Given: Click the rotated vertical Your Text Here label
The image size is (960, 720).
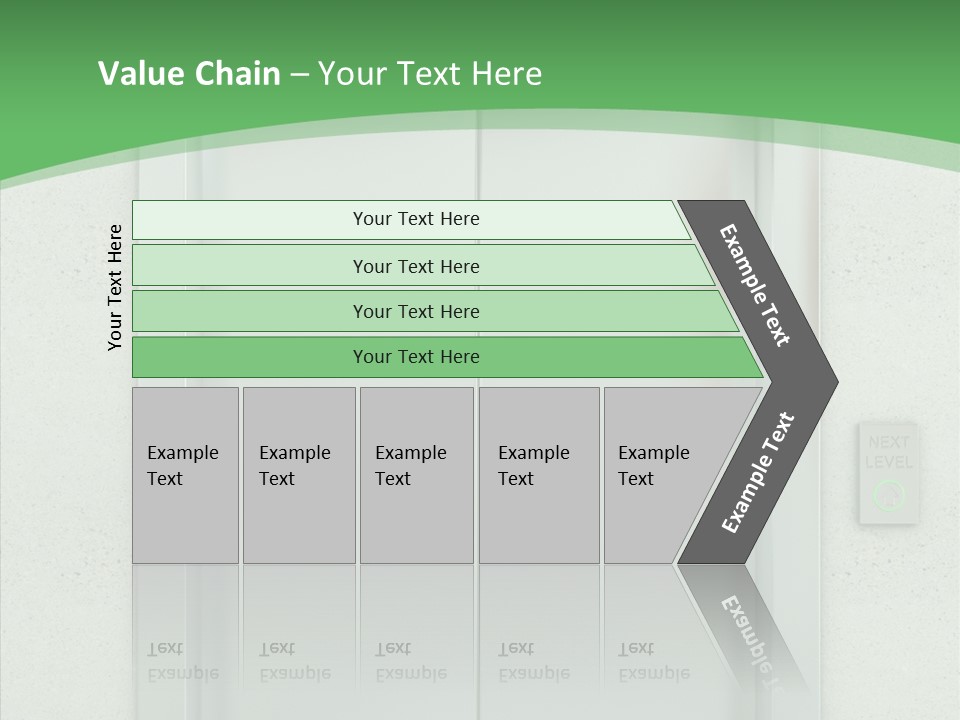Looking at the screenshot, I should [114, 287].
